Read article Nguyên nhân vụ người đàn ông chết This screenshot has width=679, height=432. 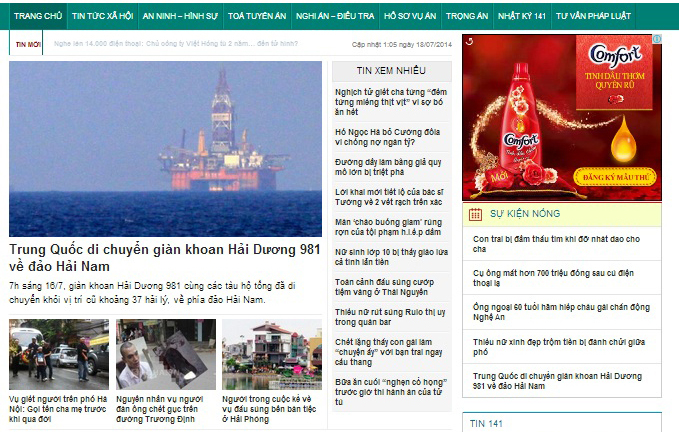click(x=159, y=409)
